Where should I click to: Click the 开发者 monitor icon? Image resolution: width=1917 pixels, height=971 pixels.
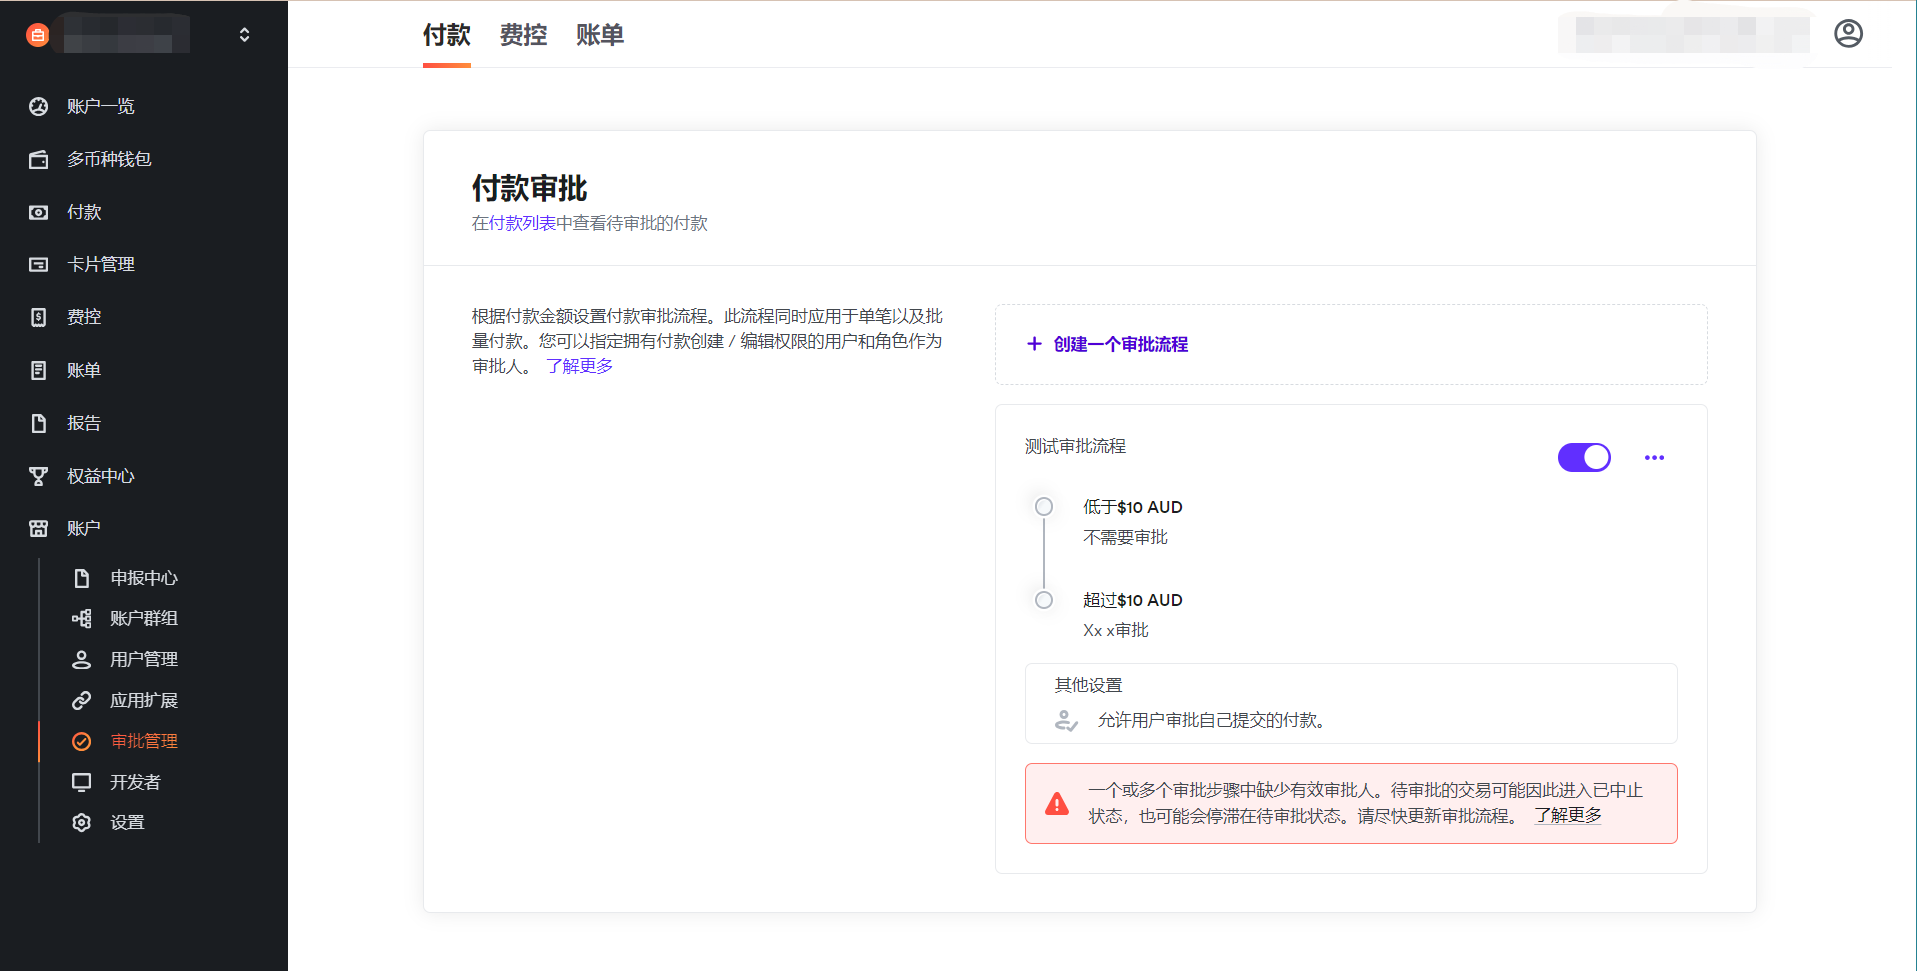pos(82,782)
